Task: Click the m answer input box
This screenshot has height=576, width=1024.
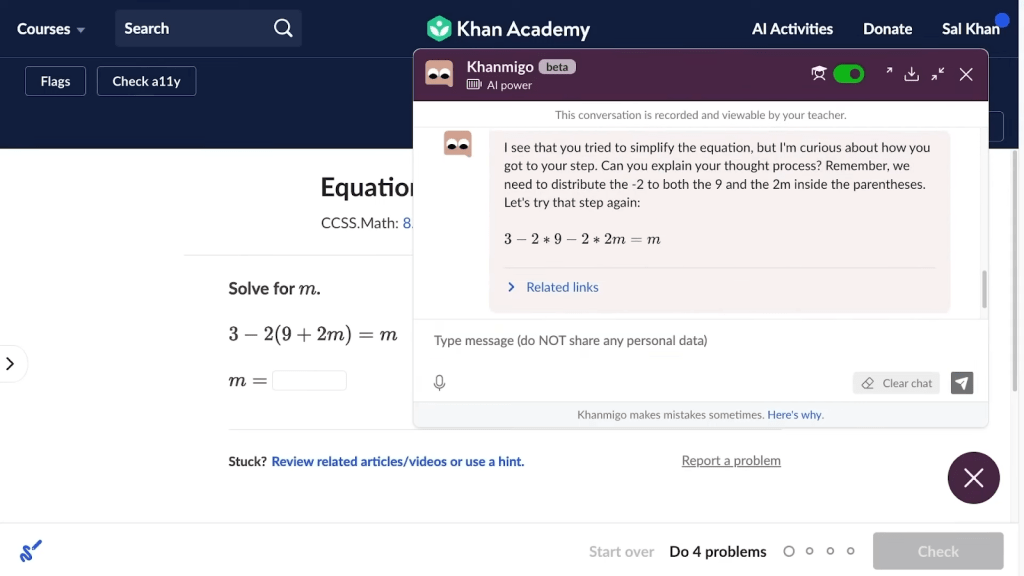Action: coord(309,380)
